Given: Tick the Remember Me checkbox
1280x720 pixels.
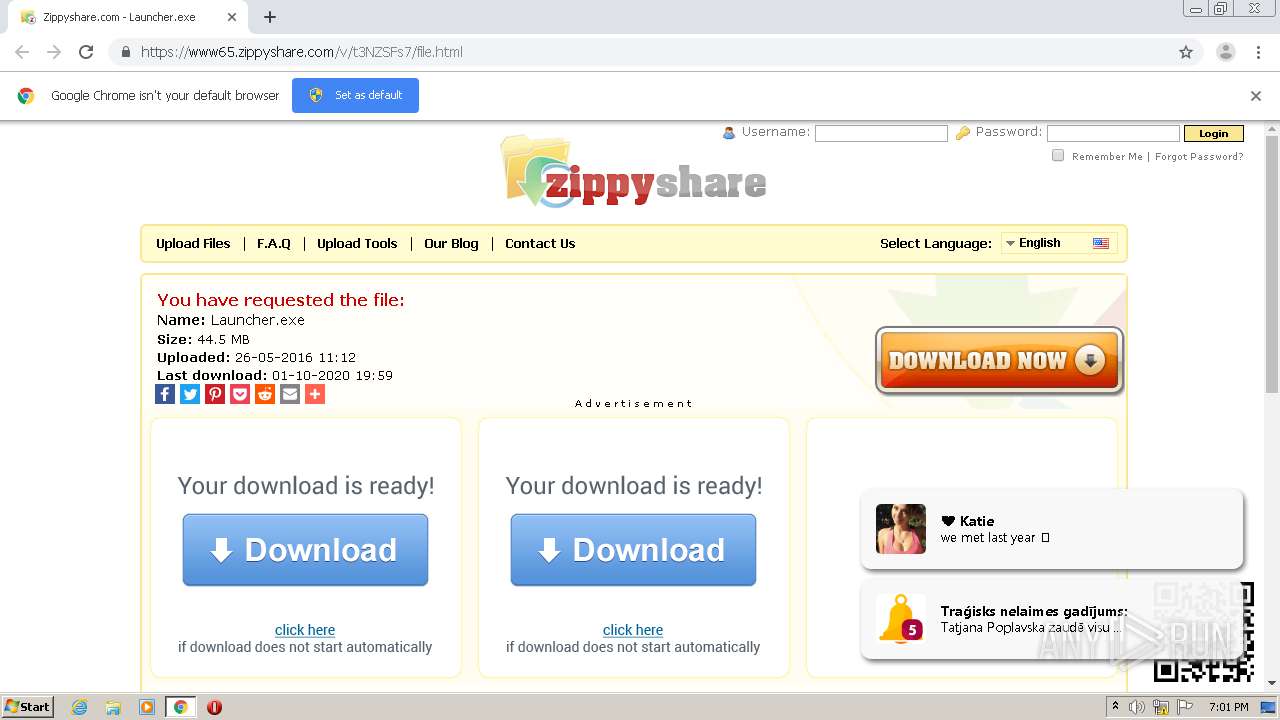Looking at the screenshot, I should (1058, 156).
